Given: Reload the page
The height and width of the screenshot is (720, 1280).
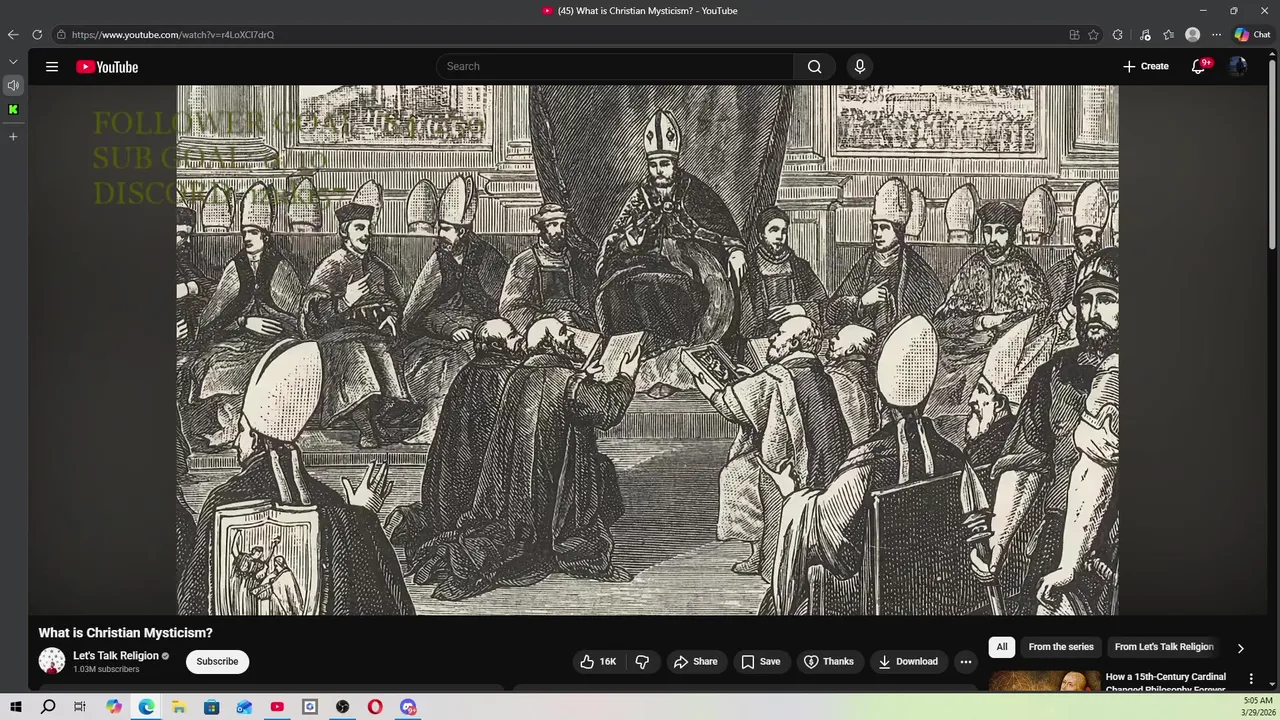Looking at the screenshot, I should (37, 35).
